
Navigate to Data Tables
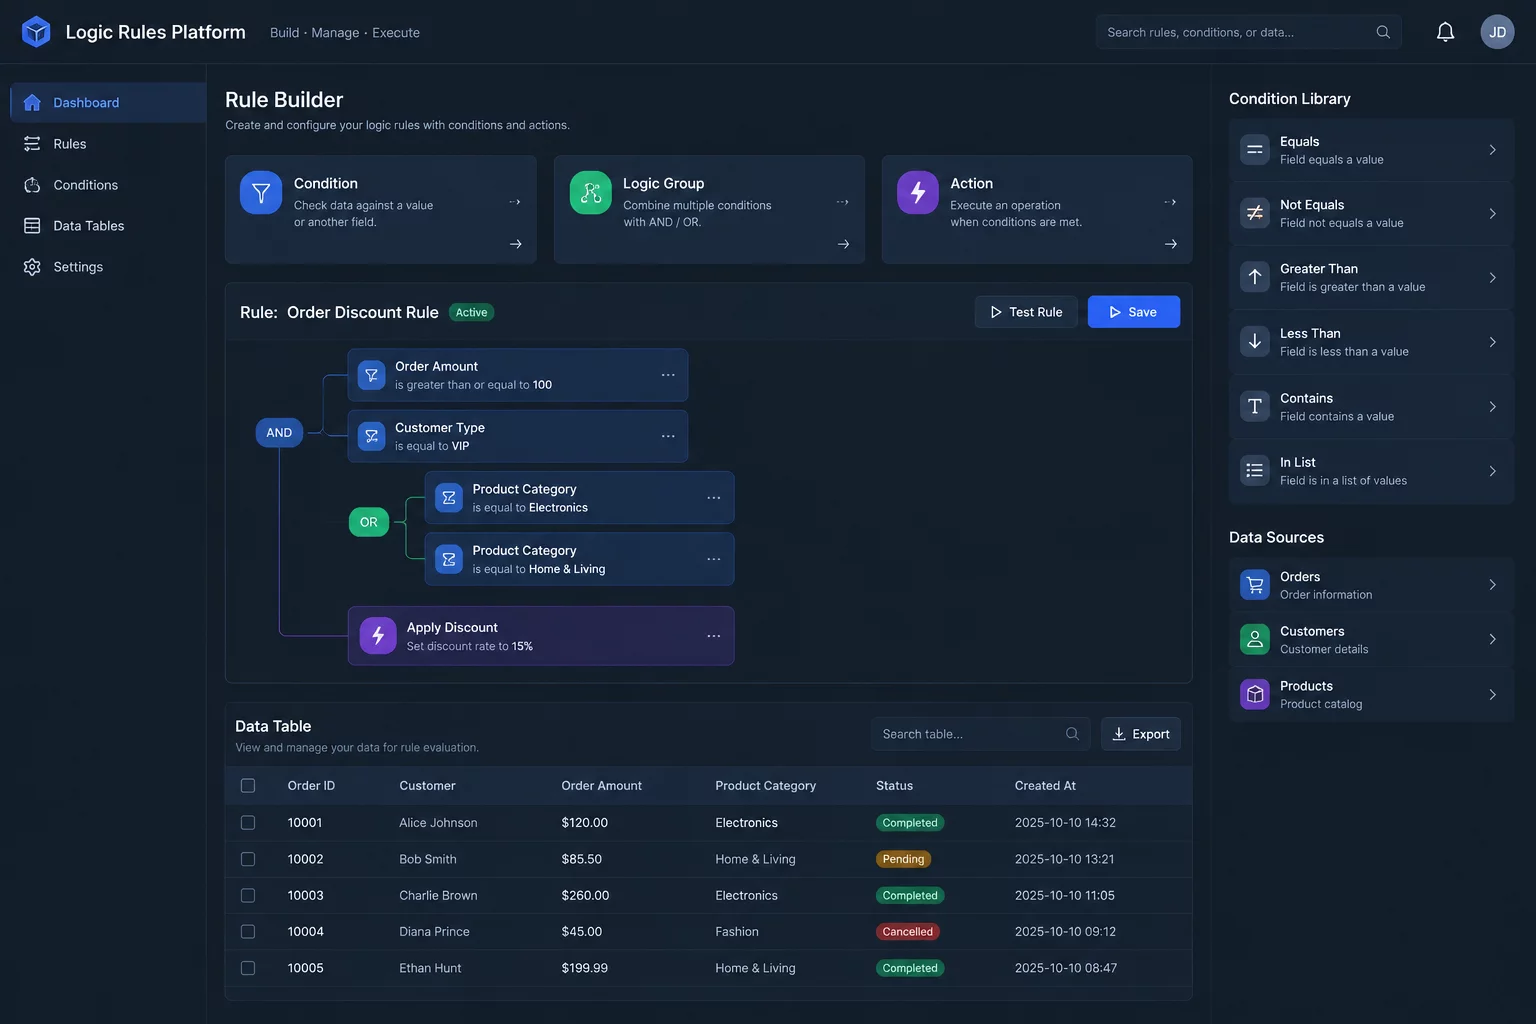108,226
